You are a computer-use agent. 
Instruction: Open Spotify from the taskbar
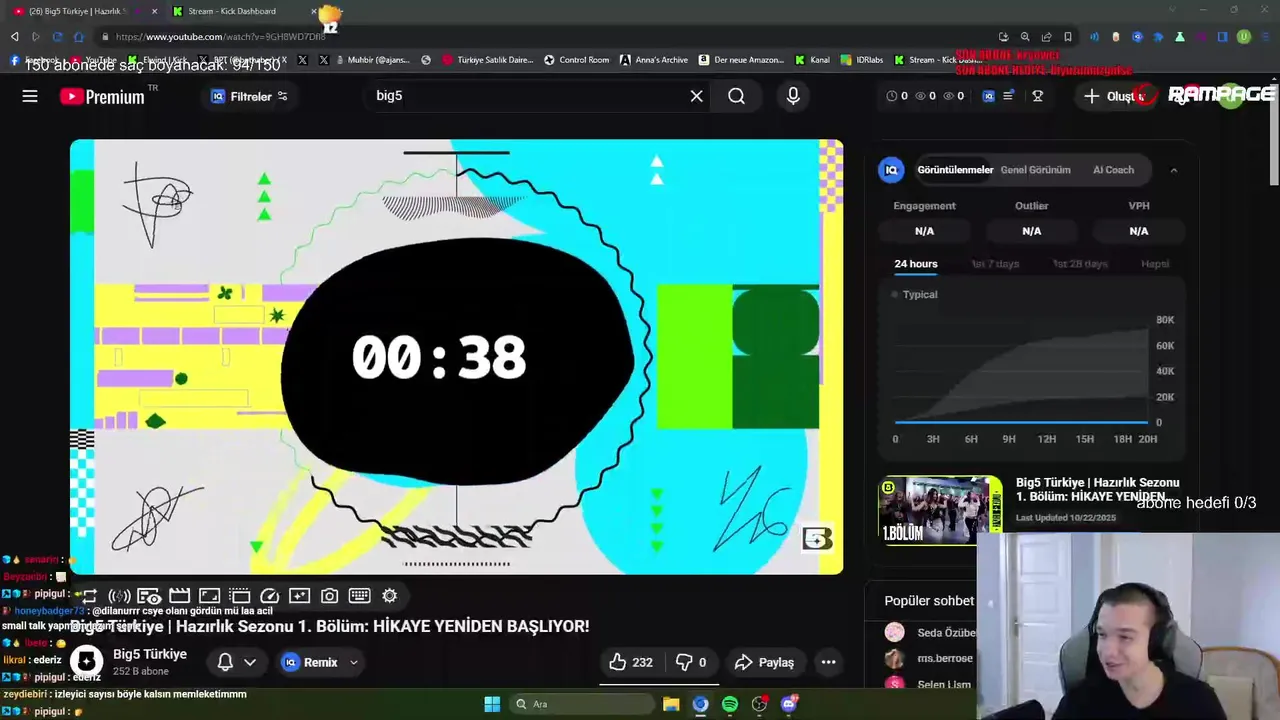pyautogui.click(x=730, y=704)
